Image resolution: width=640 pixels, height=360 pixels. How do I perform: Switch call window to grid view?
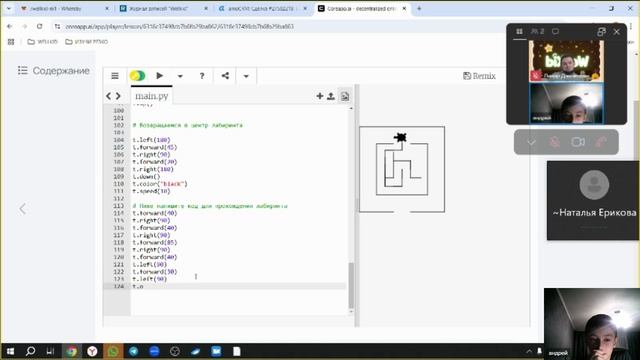[x=519, y=31]
